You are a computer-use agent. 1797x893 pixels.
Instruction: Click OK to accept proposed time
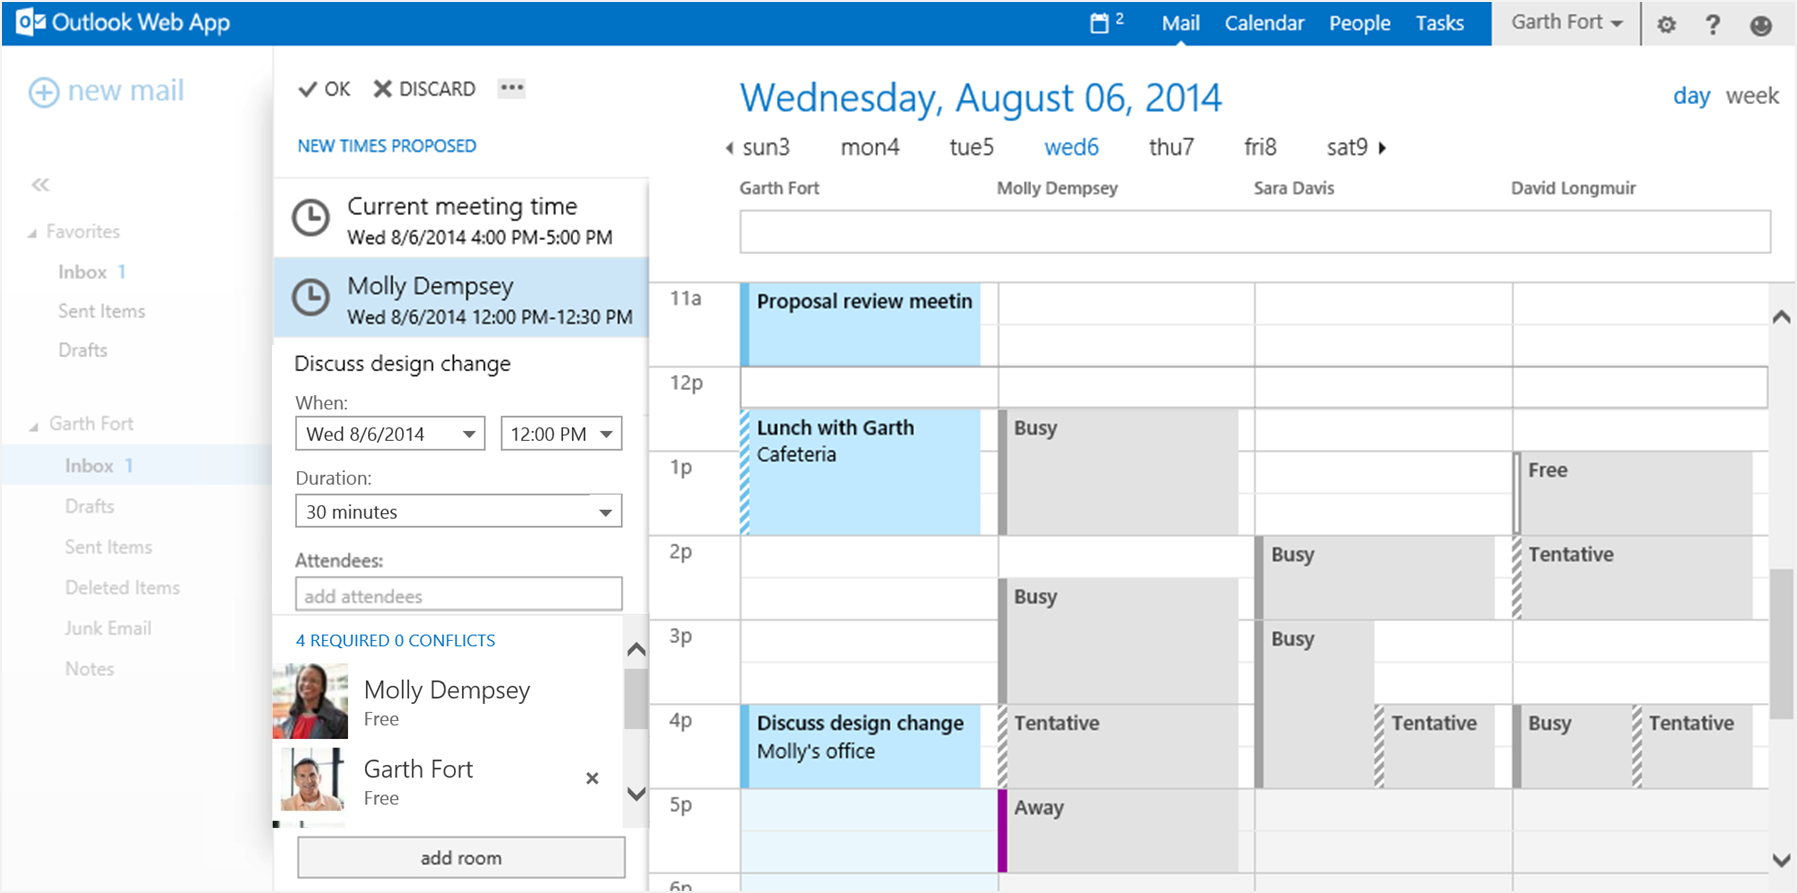click(x=325, y=89)
